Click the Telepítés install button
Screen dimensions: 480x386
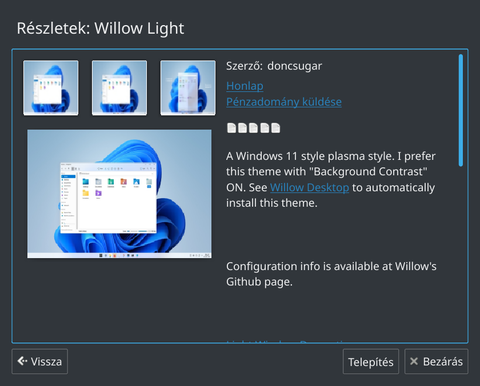[371, 361]
